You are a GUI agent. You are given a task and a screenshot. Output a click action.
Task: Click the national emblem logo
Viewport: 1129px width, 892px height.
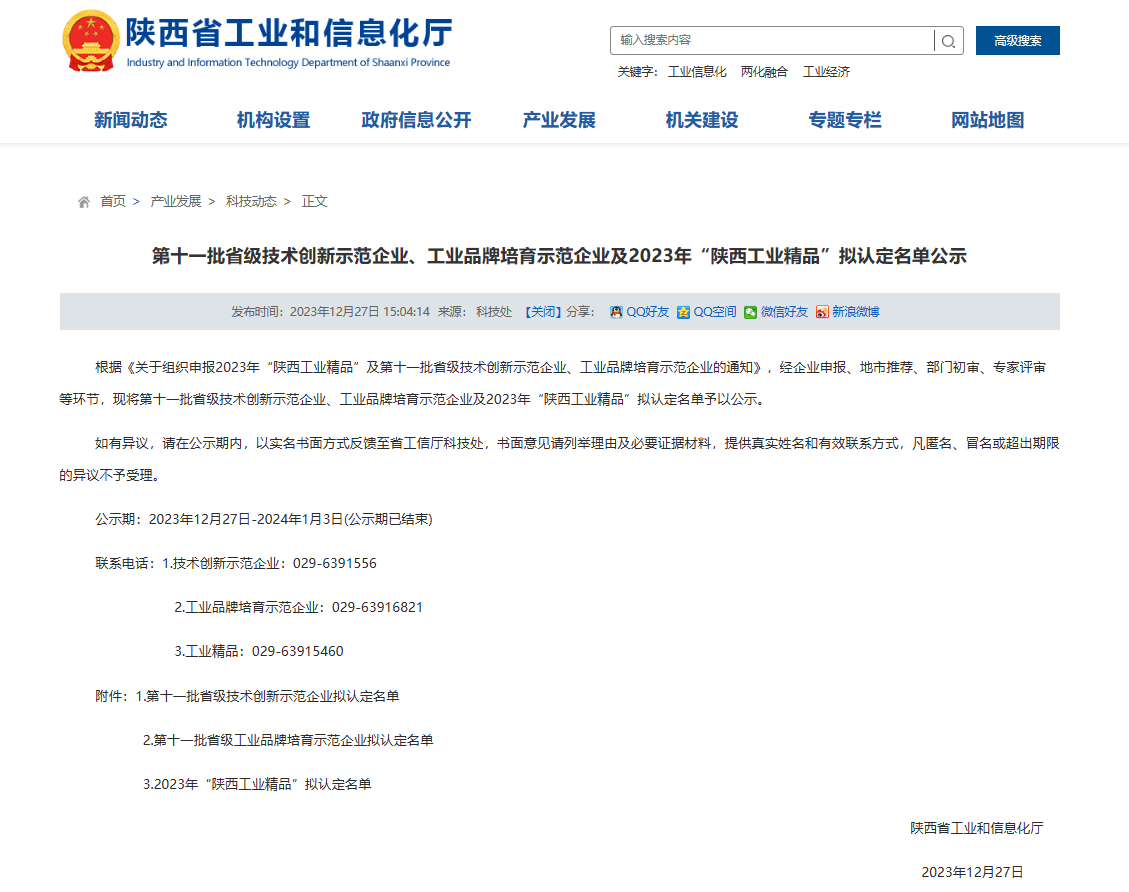click(x=90, y=41)
